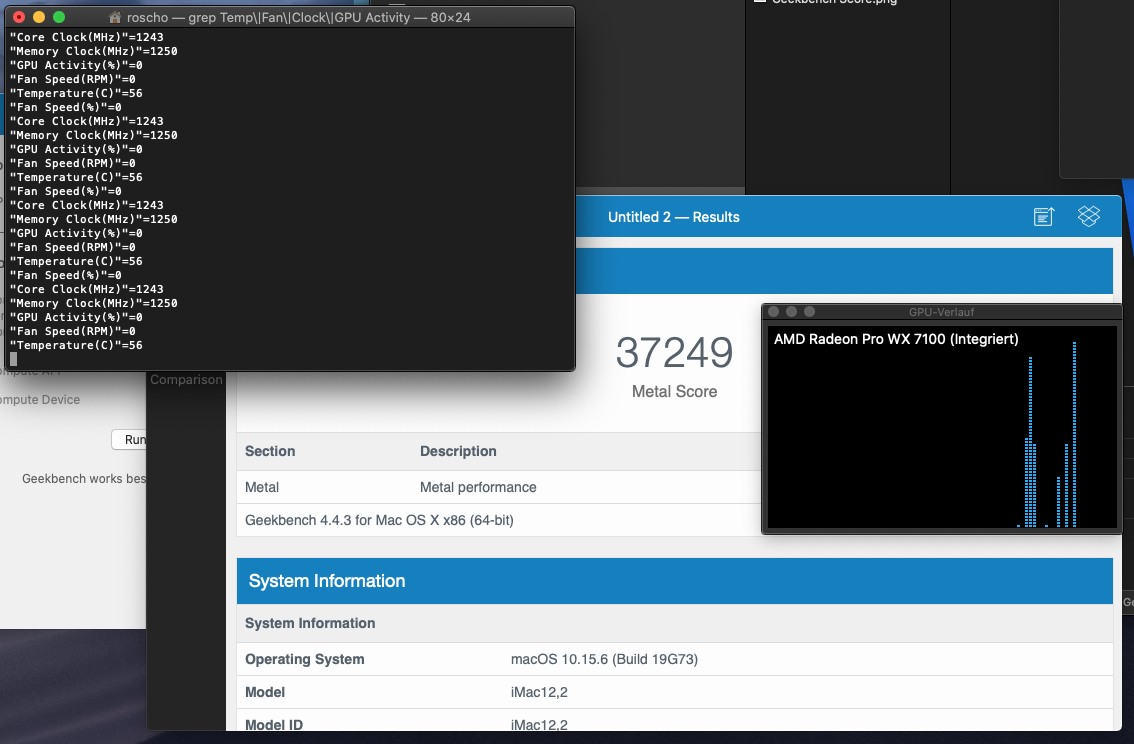Close the GPU-Verlauf window

tap(773, 312)
